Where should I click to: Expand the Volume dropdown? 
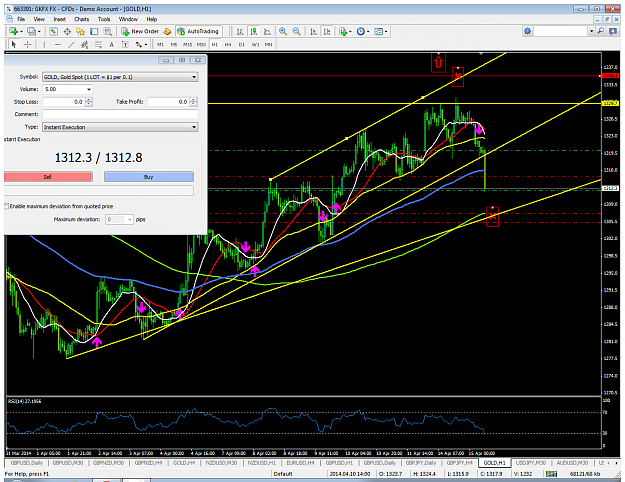pos(89,89)
